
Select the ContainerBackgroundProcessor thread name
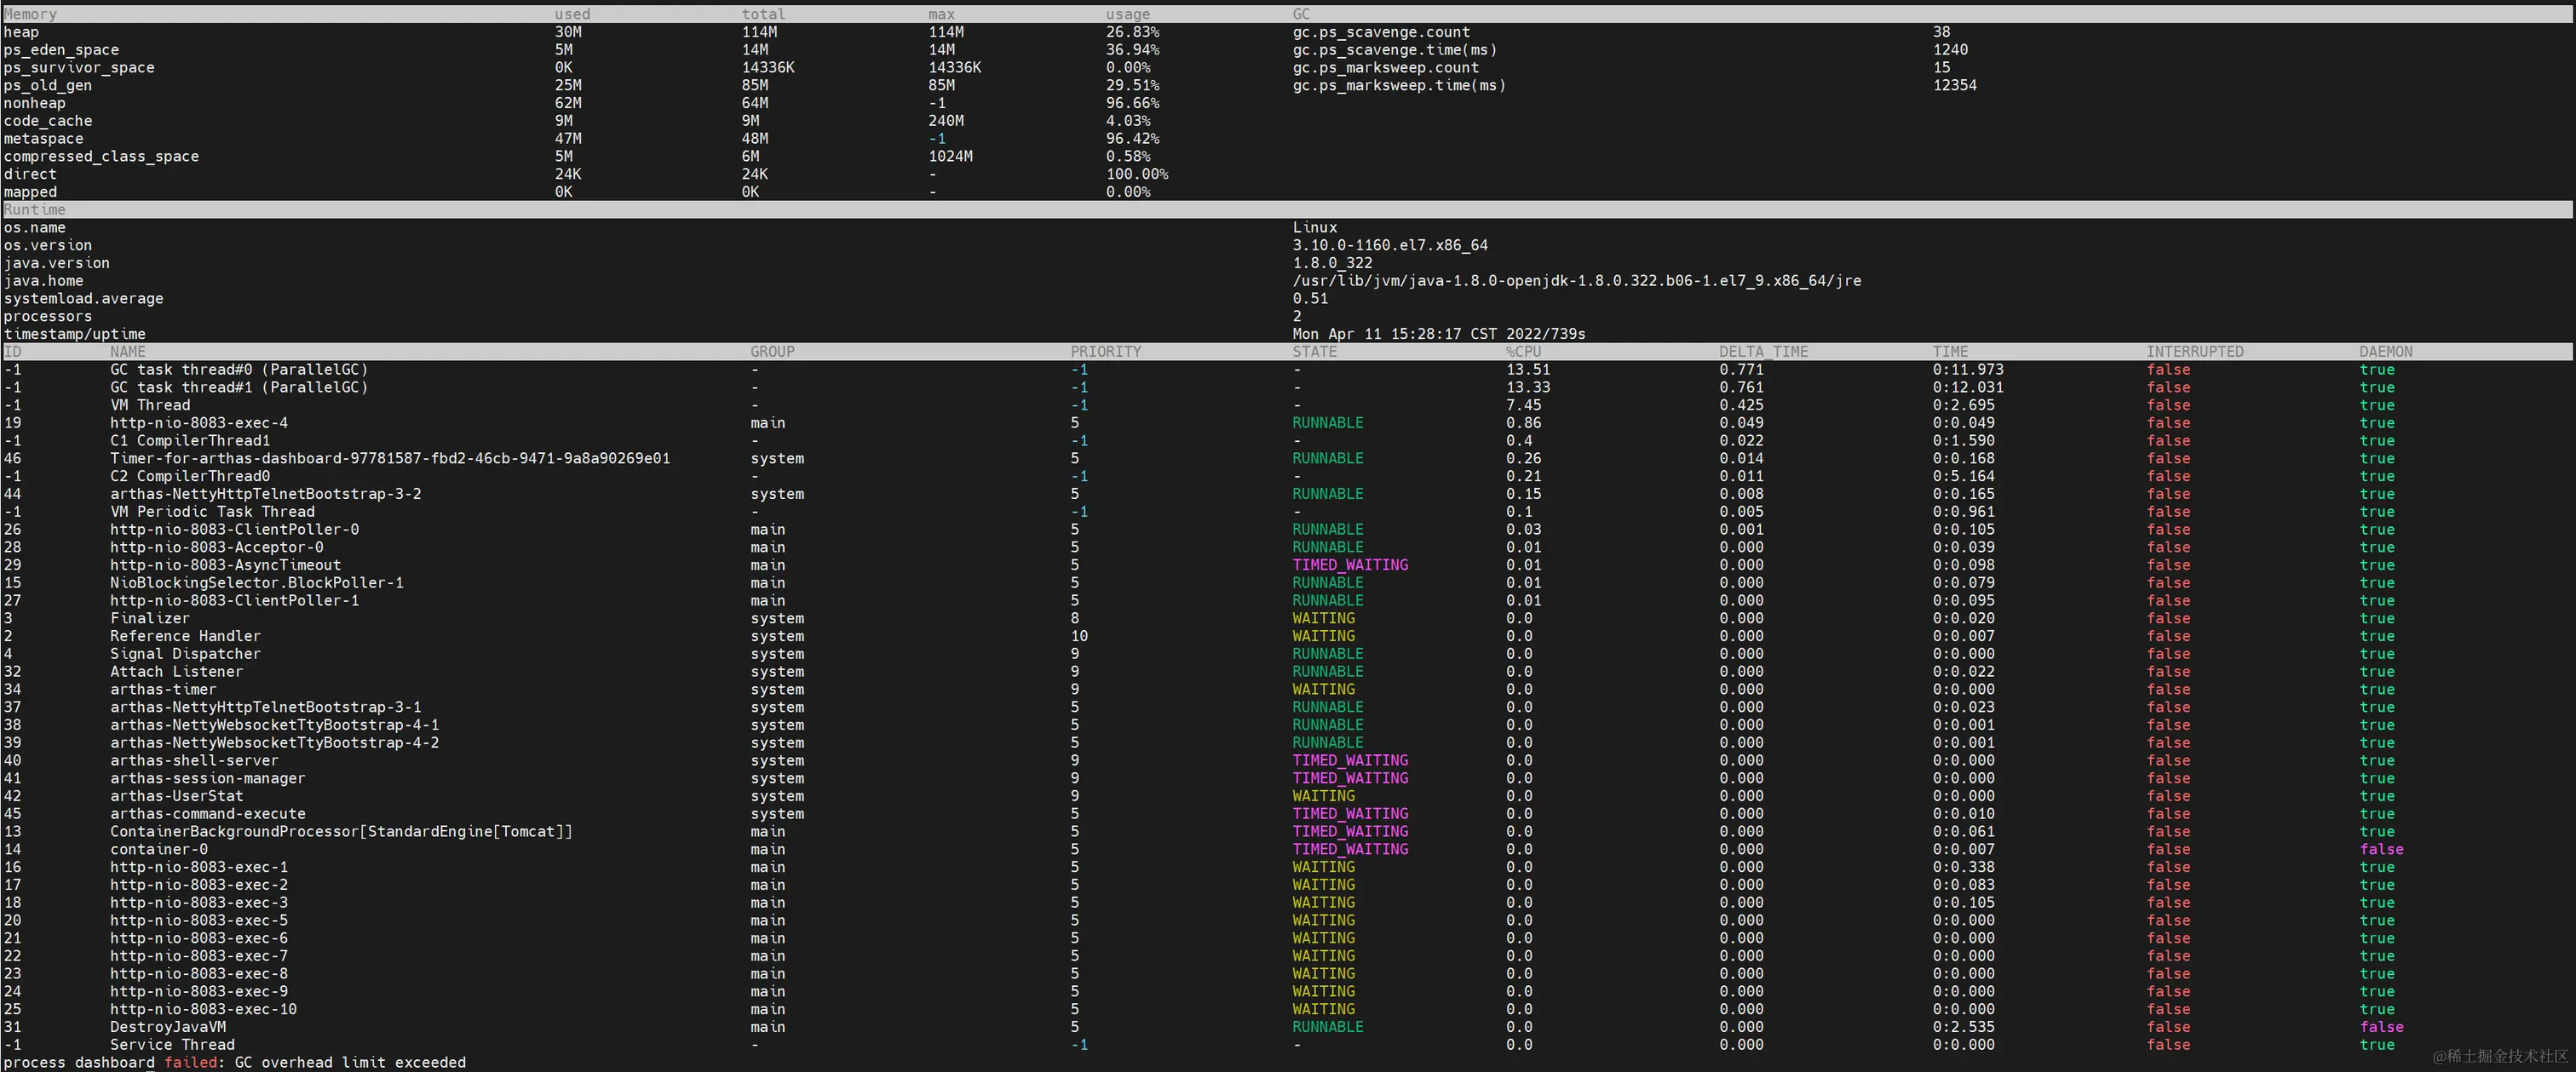point(341,832)
